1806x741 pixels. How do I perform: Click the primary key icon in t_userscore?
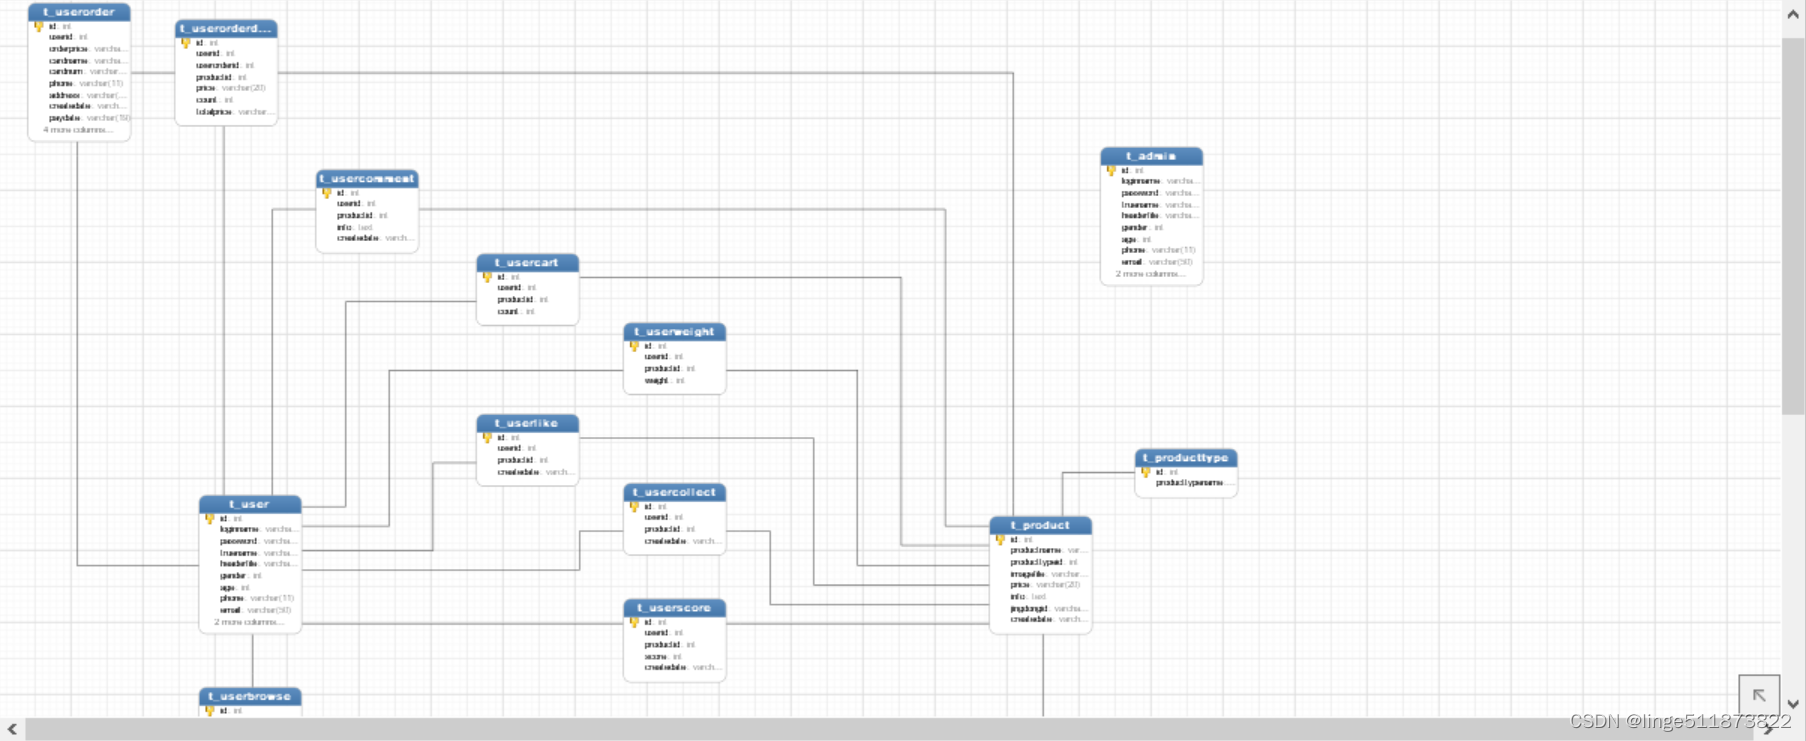pyautogui.click(x=634, y=622)
